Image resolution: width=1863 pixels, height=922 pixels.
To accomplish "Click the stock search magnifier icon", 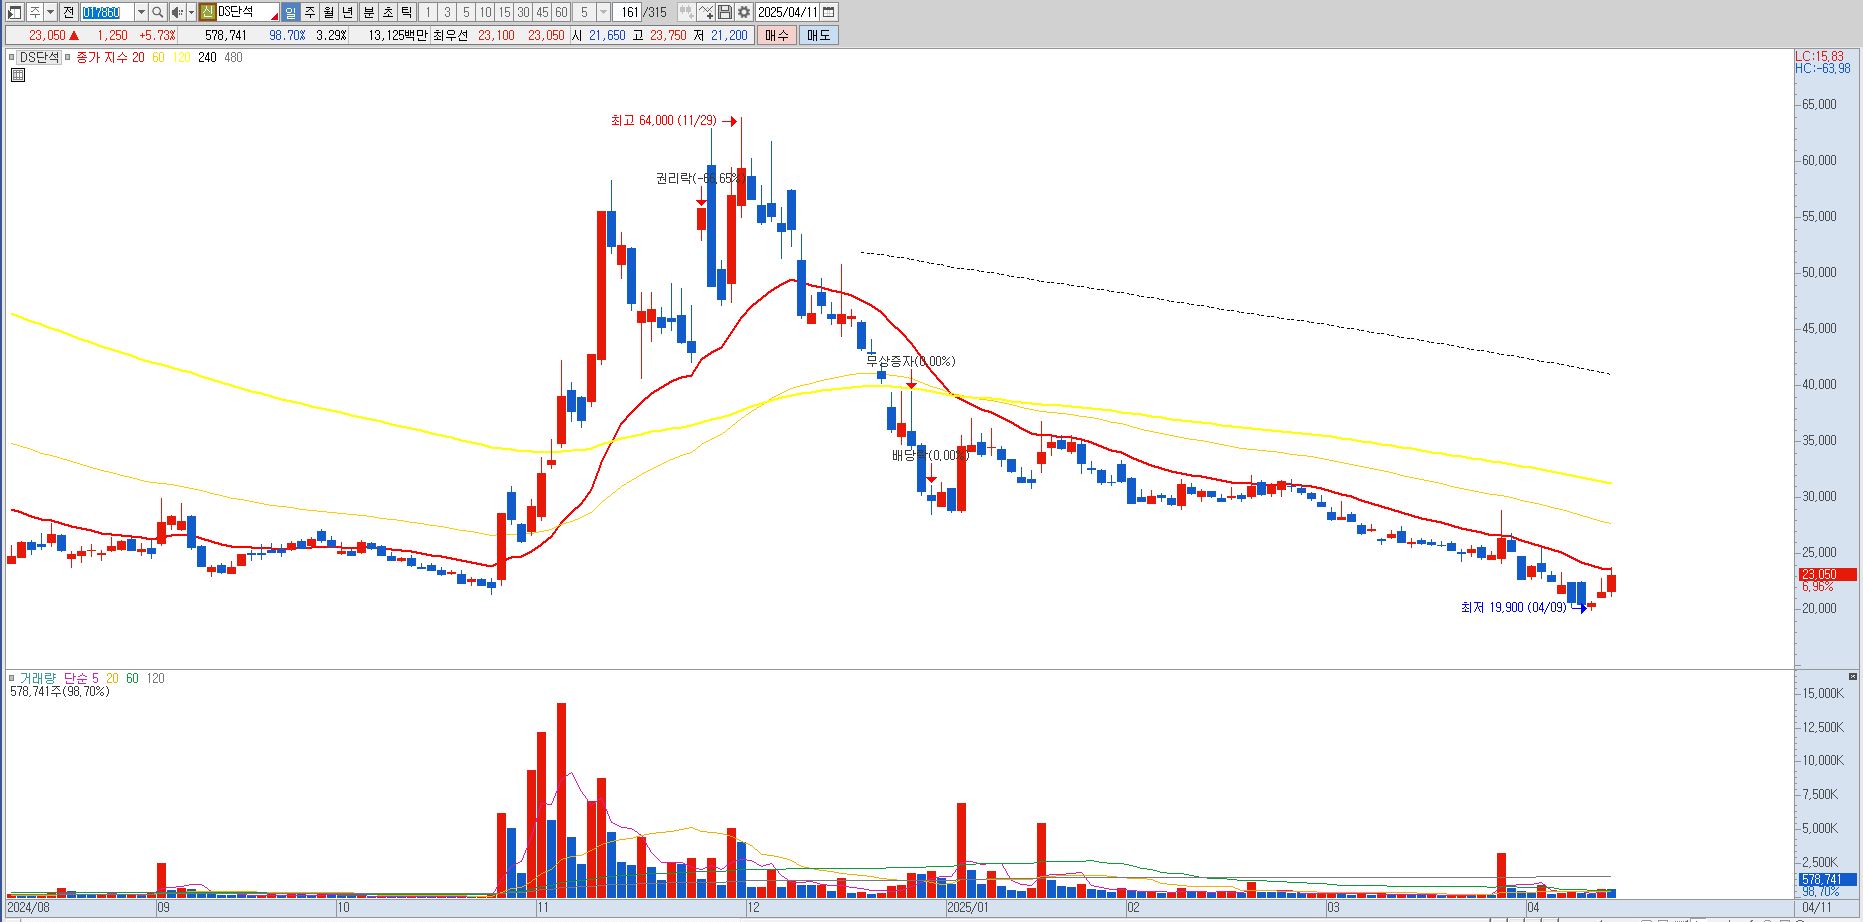I will pyautogui.click(x=157, y=12).
